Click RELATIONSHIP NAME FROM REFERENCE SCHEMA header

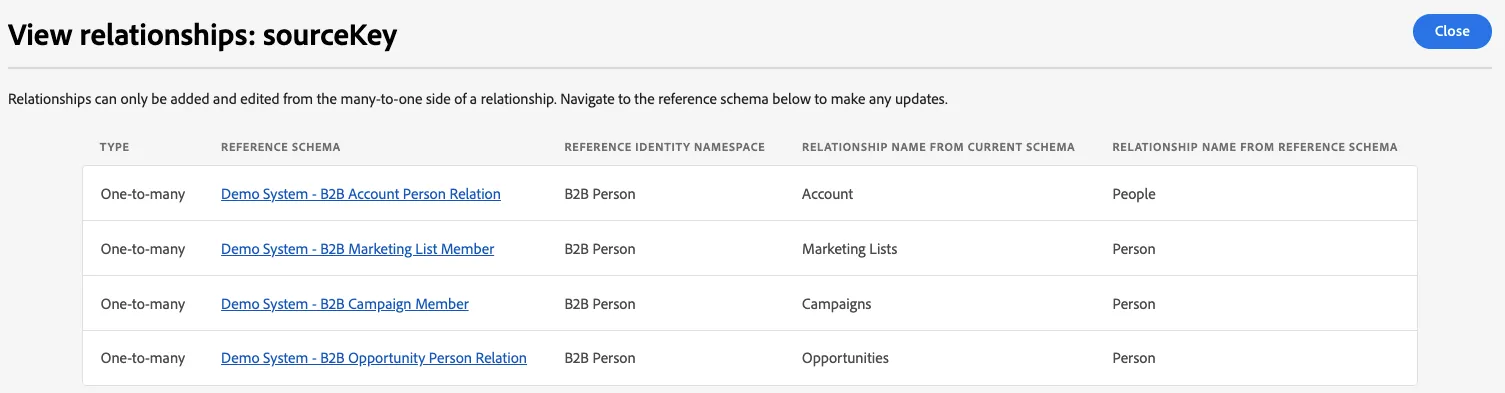1255,147
